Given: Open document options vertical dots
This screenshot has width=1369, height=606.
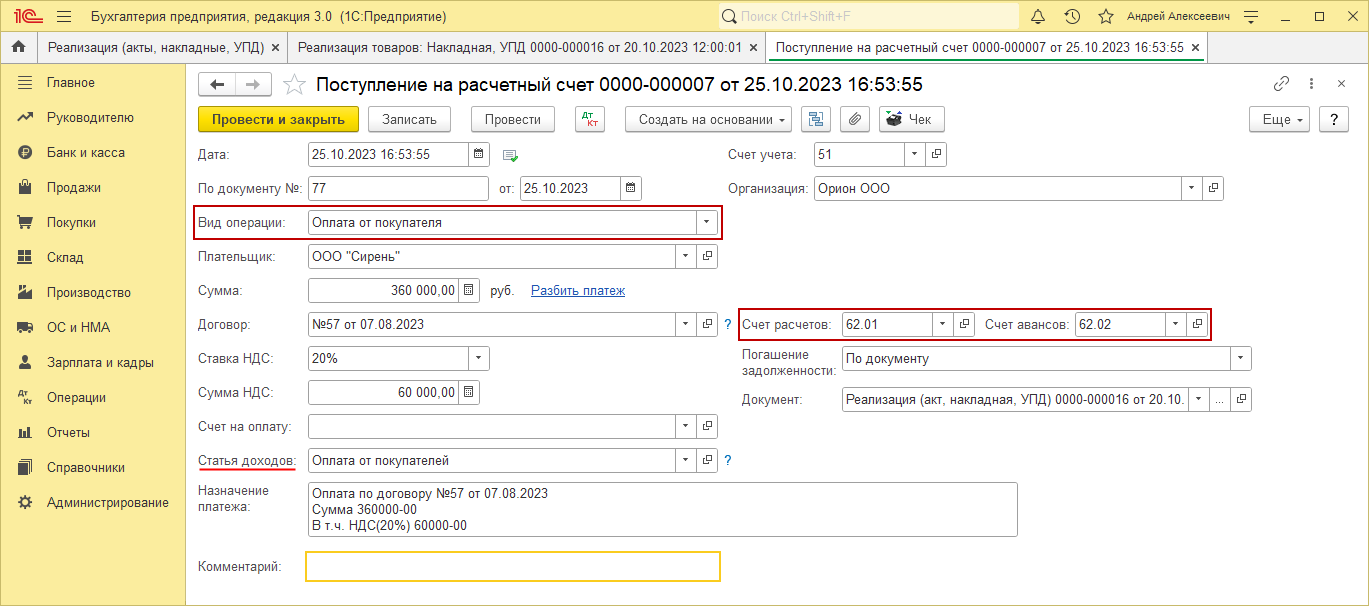Looking at the screenshot, I should pos(1311,85).
